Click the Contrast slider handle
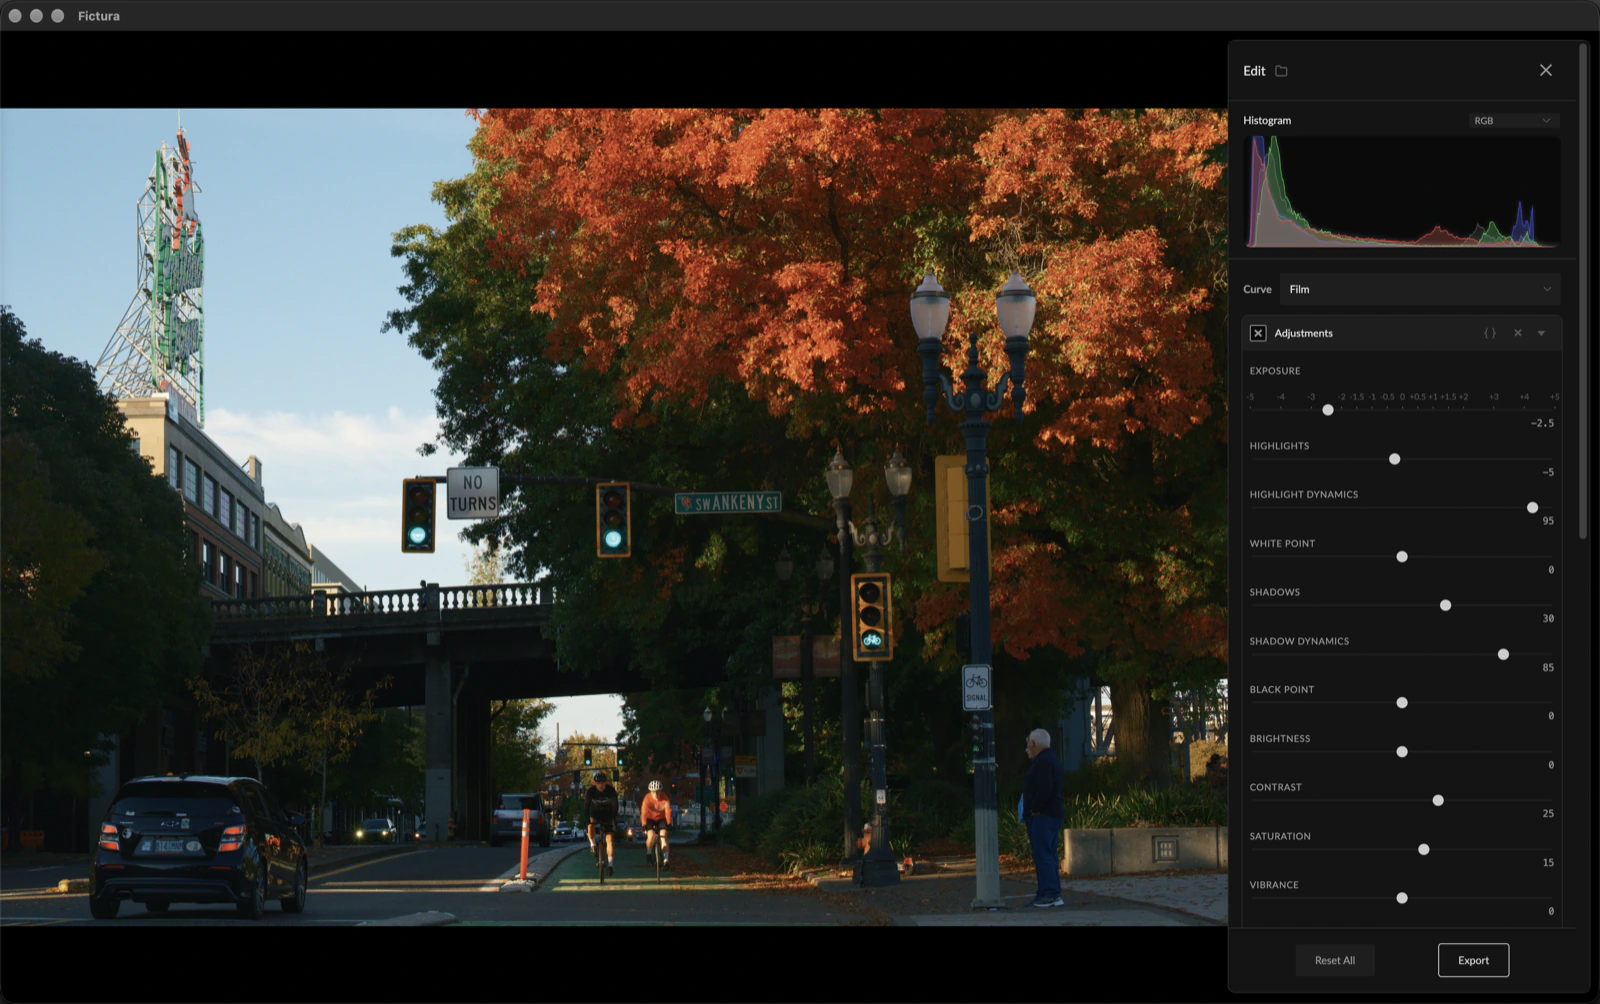The width and height of the screenshot is (1600, 1004). 1438,801
